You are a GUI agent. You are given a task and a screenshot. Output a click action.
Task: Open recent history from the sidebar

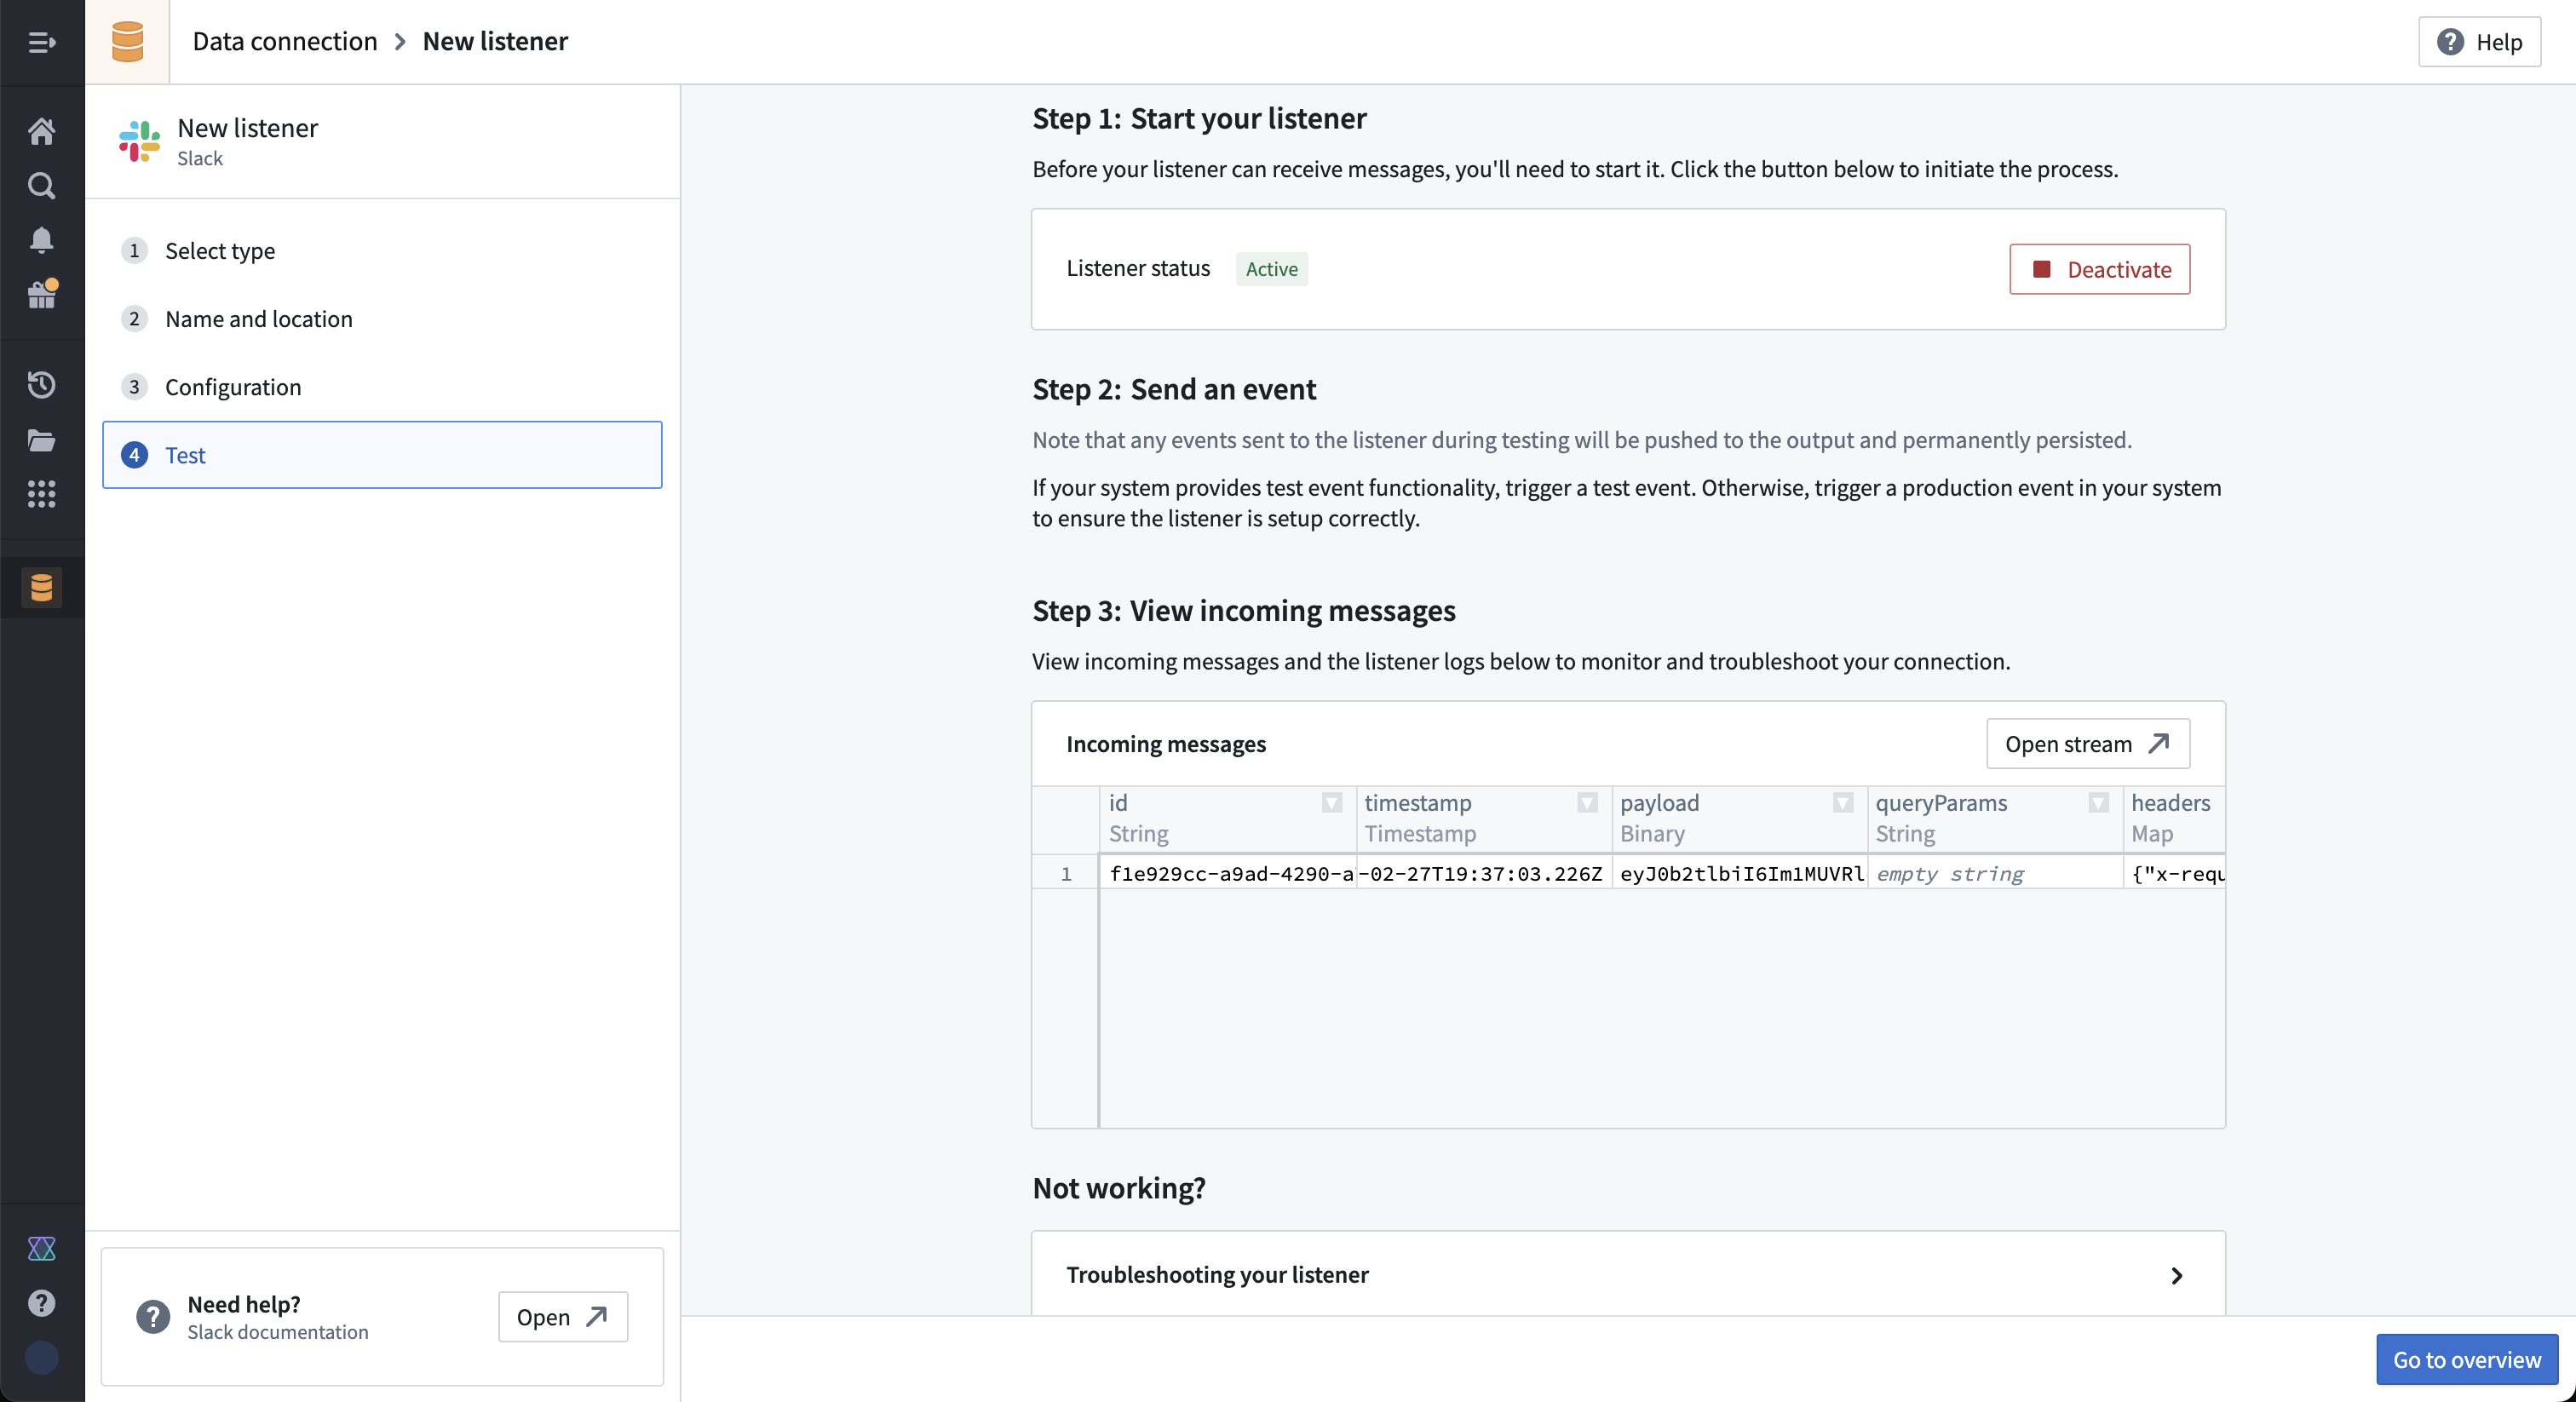tap(41, 384)
